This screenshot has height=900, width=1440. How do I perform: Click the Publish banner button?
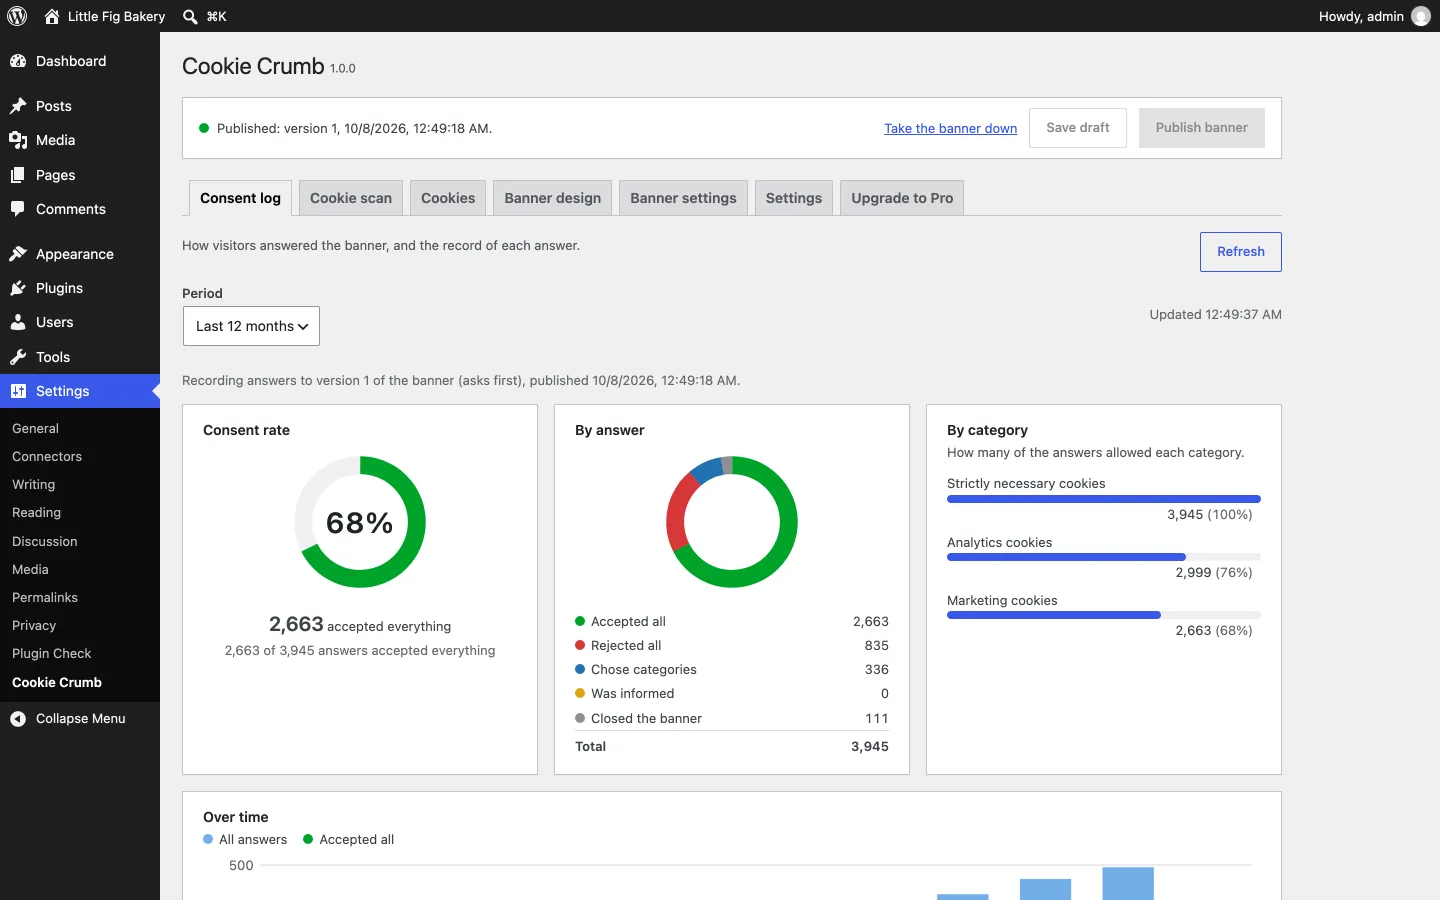[x=1202, y=128]
